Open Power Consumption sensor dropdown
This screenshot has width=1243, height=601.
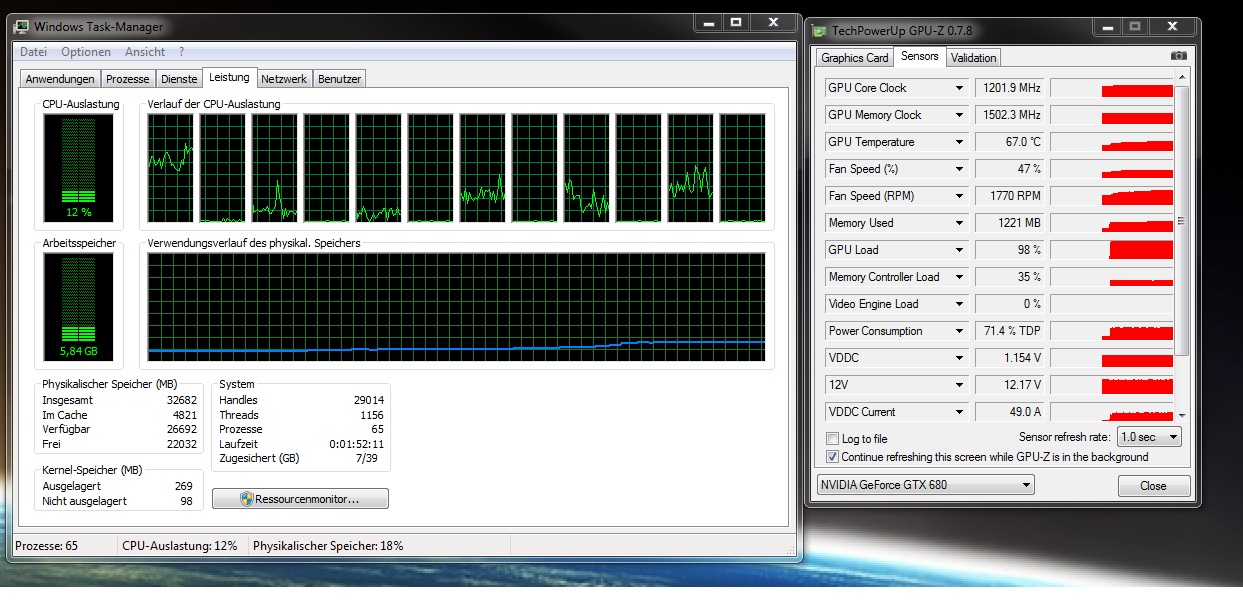959,331
